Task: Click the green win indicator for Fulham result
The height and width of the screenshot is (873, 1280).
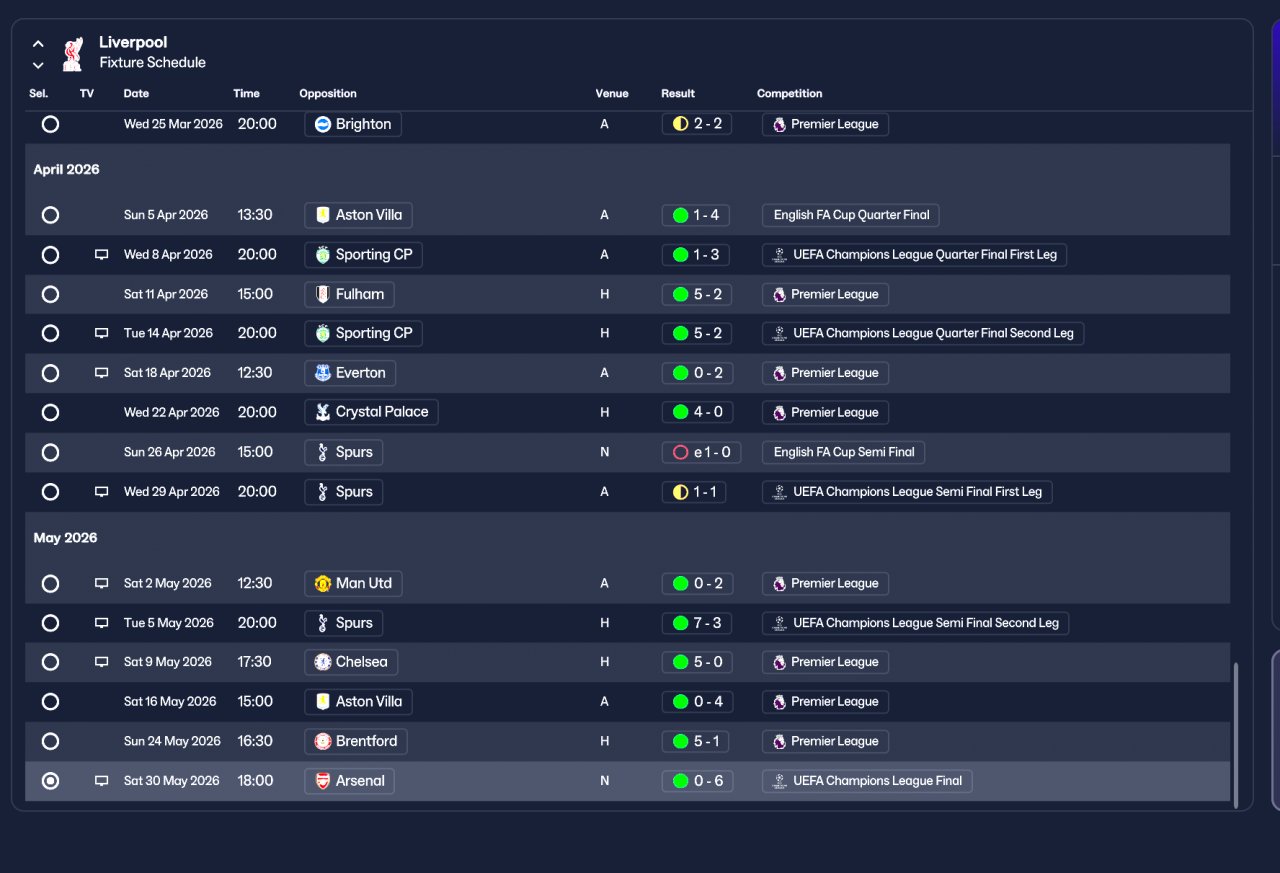Action: pos(681,295)
